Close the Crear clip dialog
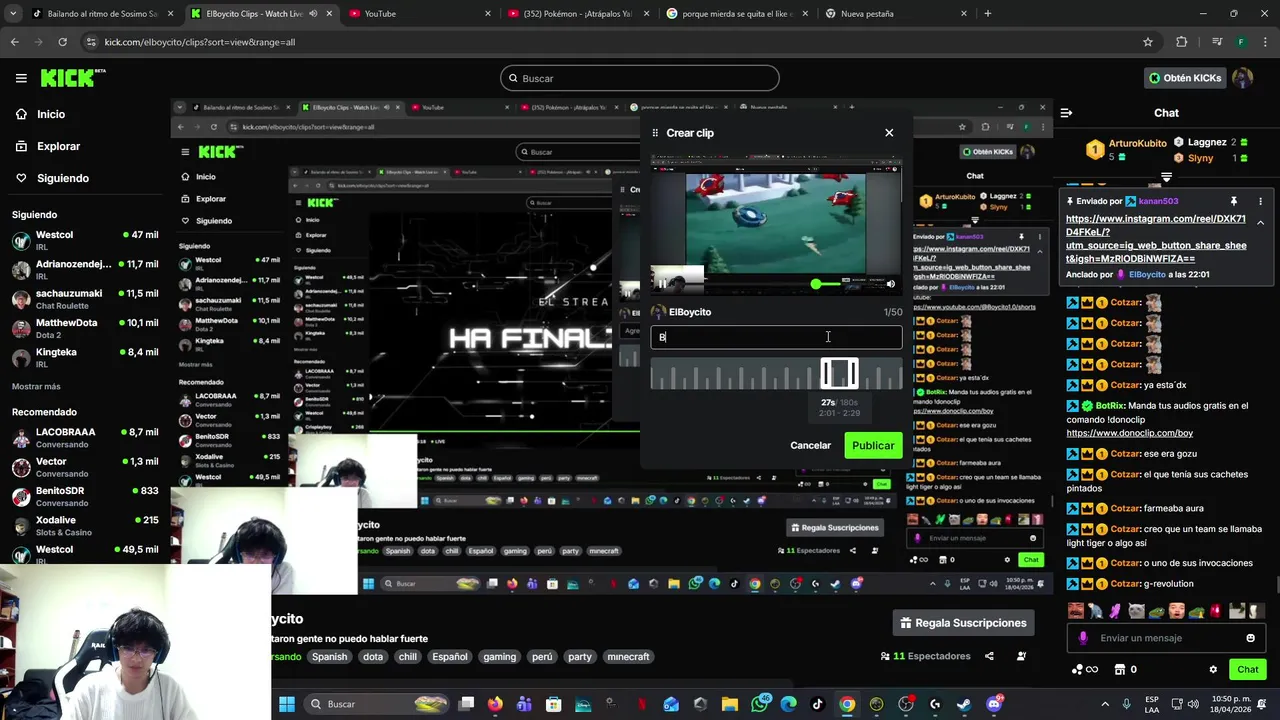 (x=889, y=132)
